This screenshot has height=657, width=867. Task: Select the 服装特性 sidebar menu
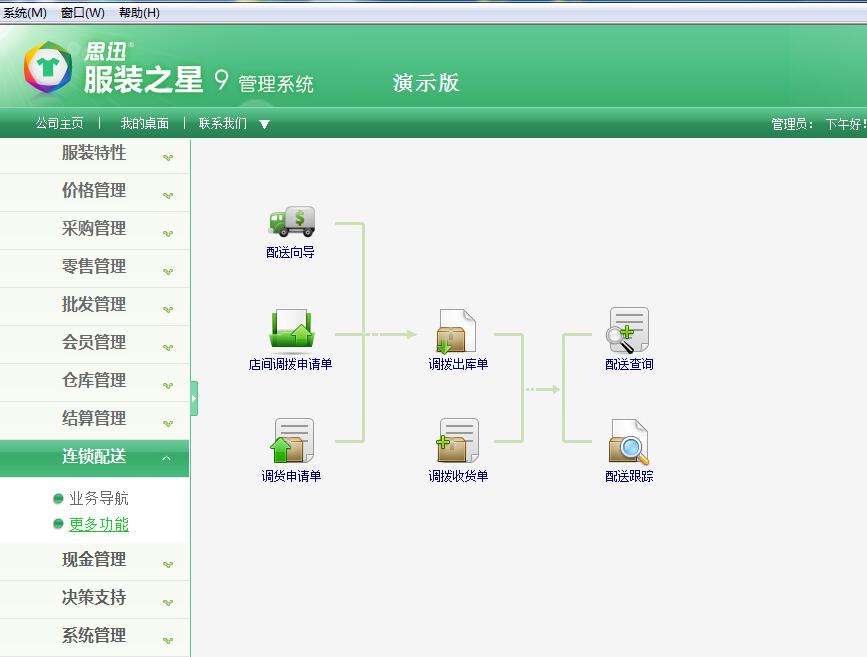(x=95, y=153)
